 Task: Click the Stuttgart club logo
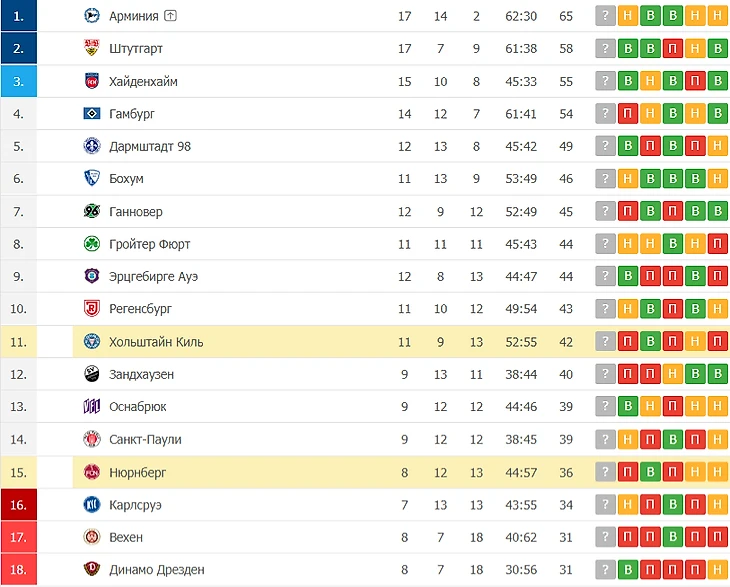[x=92, y=48]
